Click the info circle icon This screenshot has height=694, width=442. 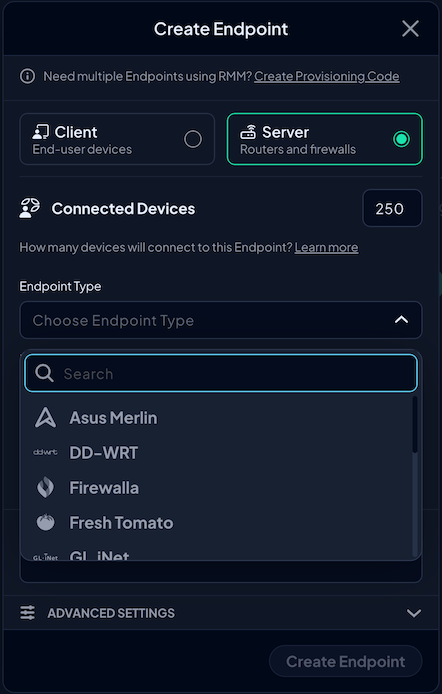(x=27, y=76)
